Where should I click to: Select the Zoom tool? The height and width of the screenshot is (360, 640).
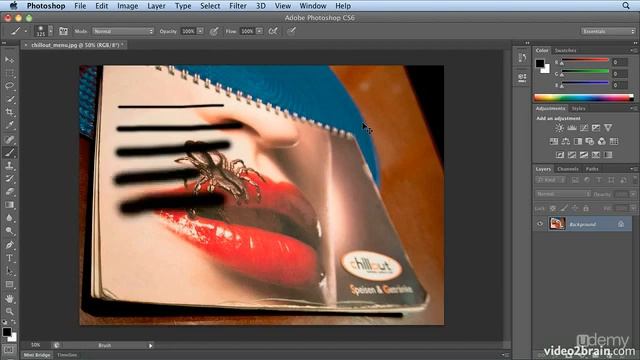[9, 311]
